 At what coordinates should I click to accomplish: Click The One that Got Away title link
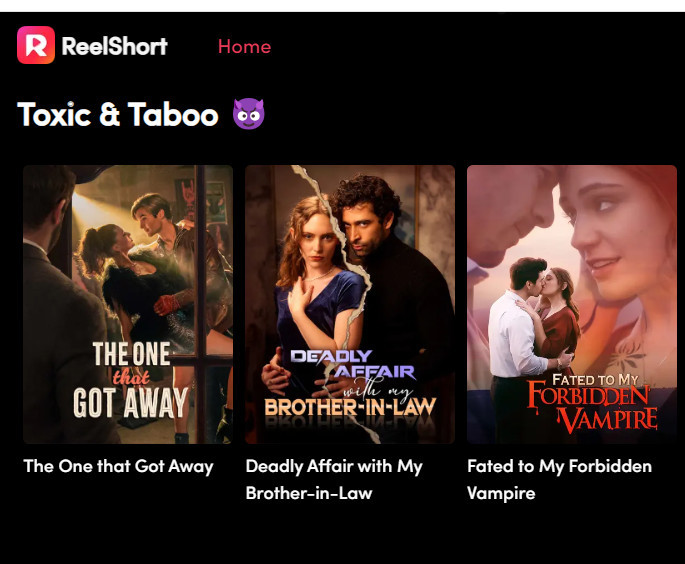click(x=118, y=466)
